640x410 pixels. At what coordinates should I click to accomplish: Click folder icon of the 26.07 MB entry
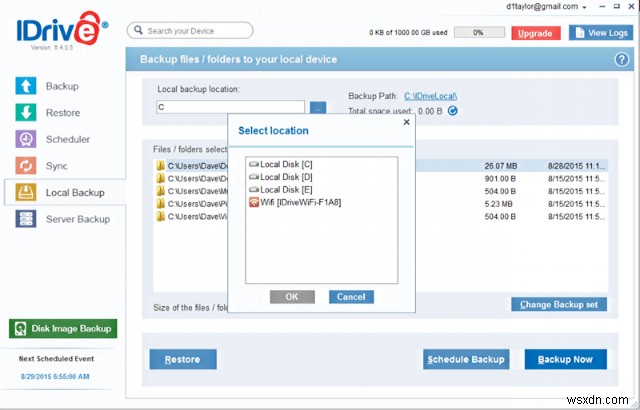(x=160, y=166)
